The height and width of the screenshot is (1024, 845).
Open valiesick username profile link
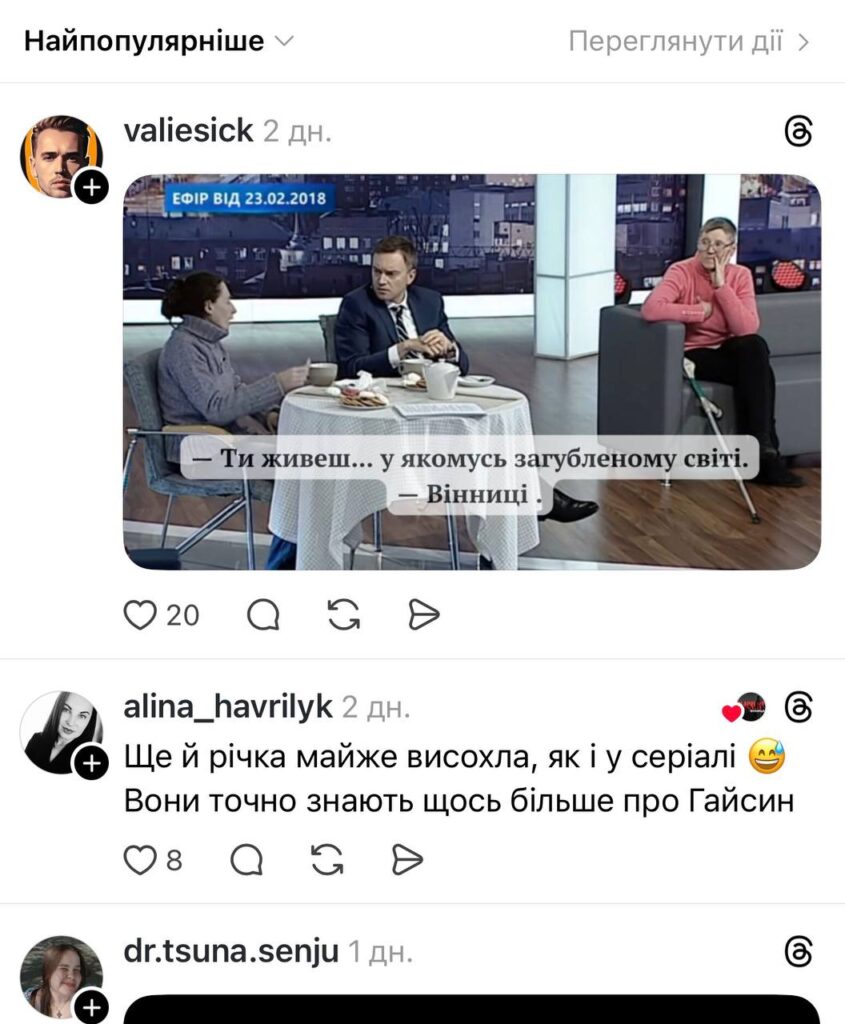(x=188, y=131)
